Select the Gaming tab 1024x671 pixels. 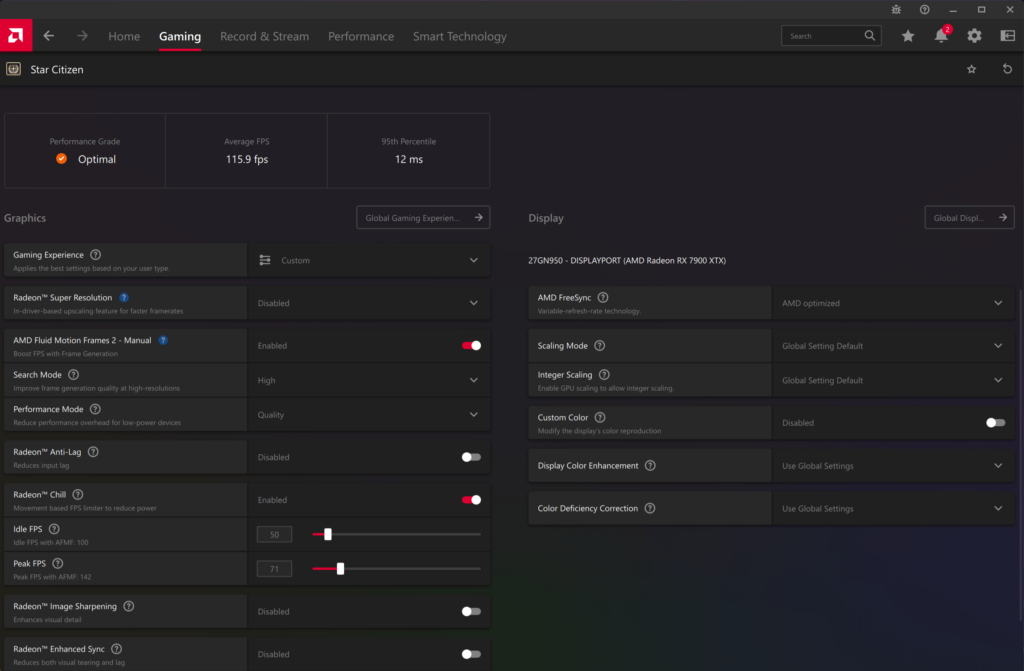coord(180,37)
